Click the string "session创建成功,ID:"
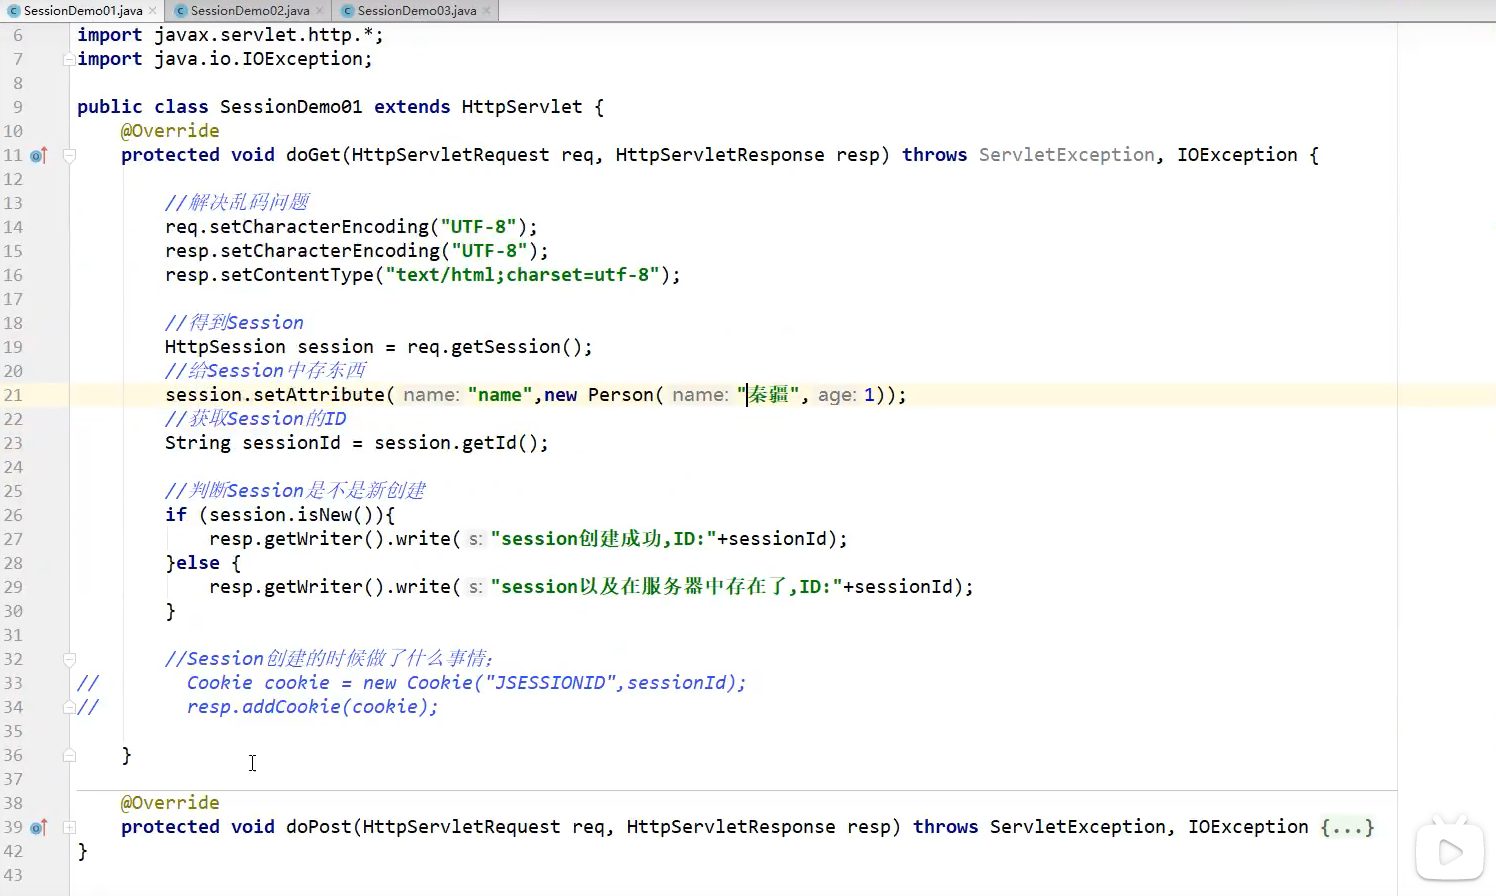The width and height of the screenshot is (1496, 896). pyautogui.click(x=604, y=539)
